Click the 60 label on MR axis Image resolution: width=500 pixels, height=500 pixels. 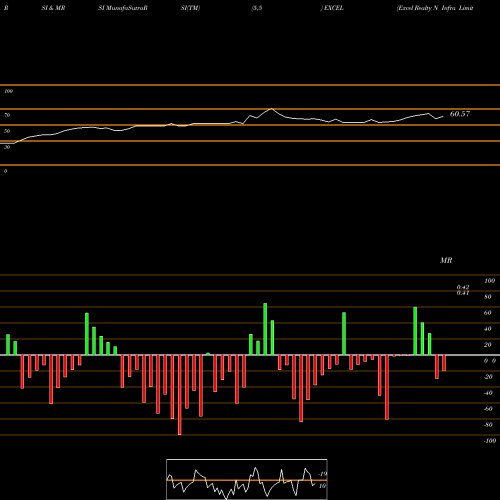pos(488,313)
